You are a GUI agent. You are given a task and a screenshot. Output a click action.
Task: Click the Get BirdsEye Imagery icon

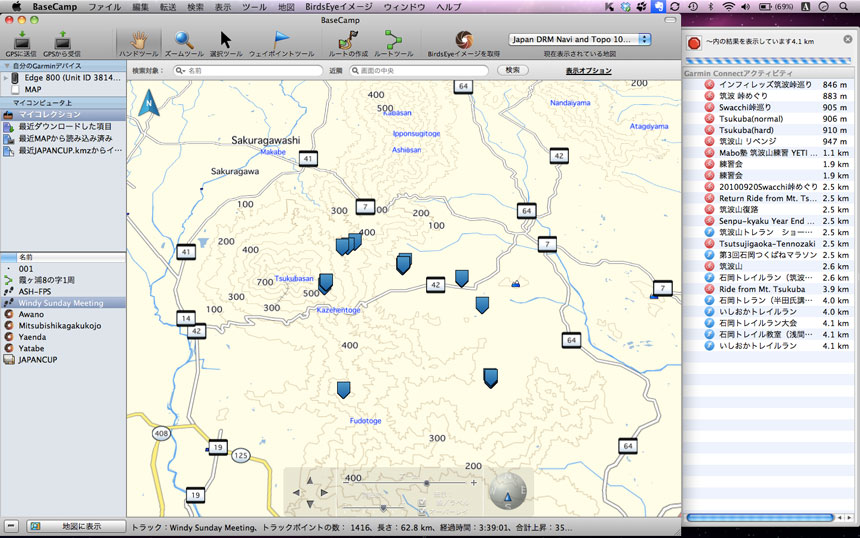(x=464, y=40)
